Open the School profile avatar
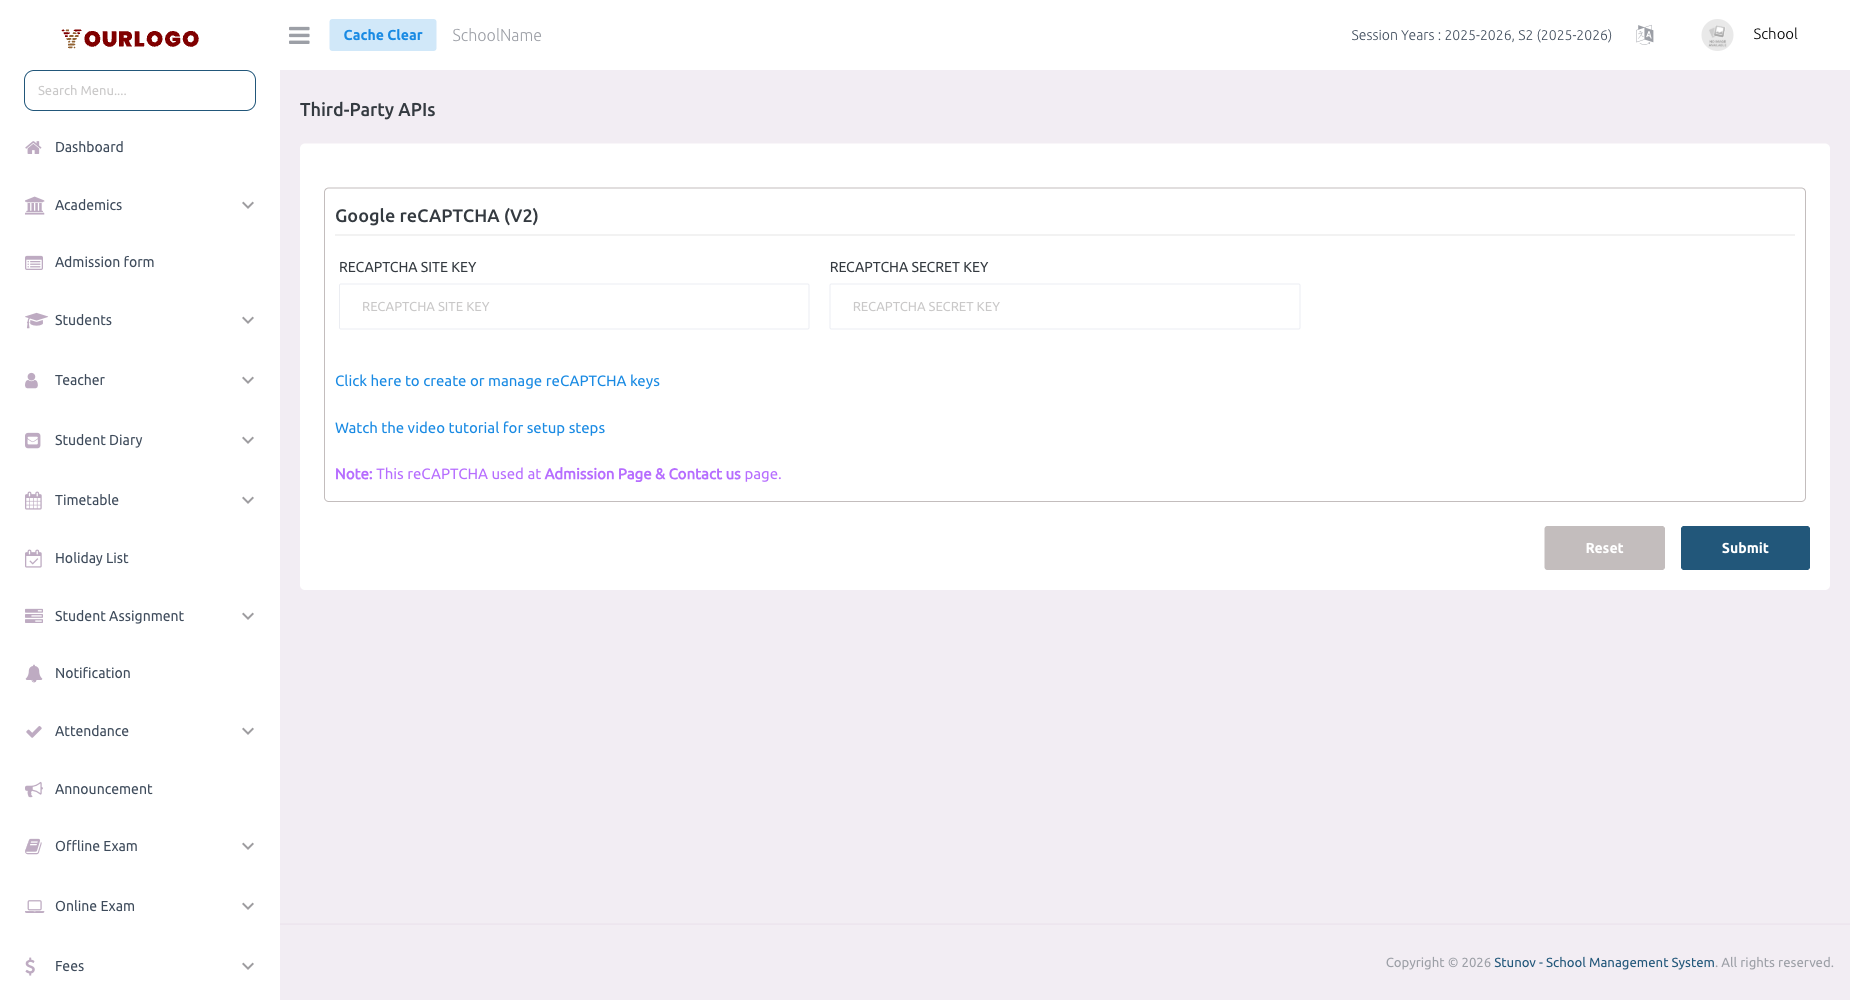Screen dimensions: 1850x1000 point(1717,34)
